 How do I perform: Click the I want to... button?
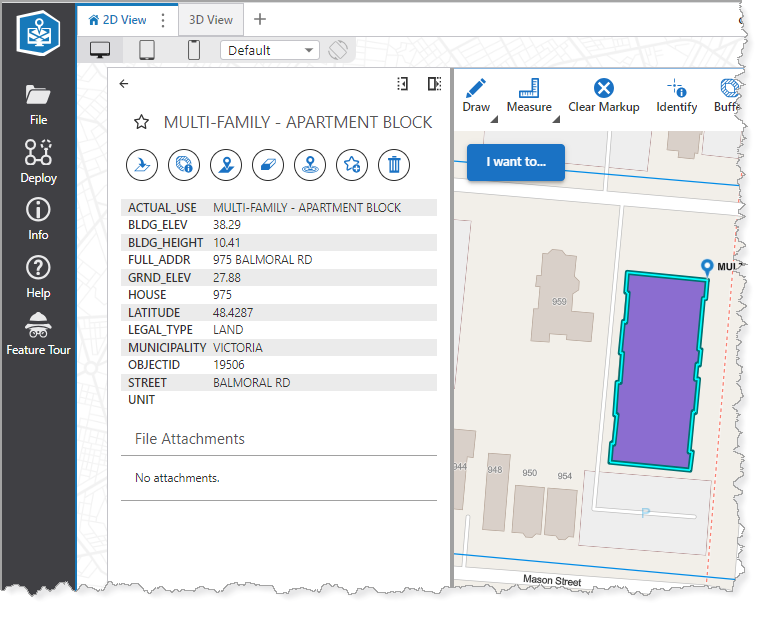tap(516, 162)
